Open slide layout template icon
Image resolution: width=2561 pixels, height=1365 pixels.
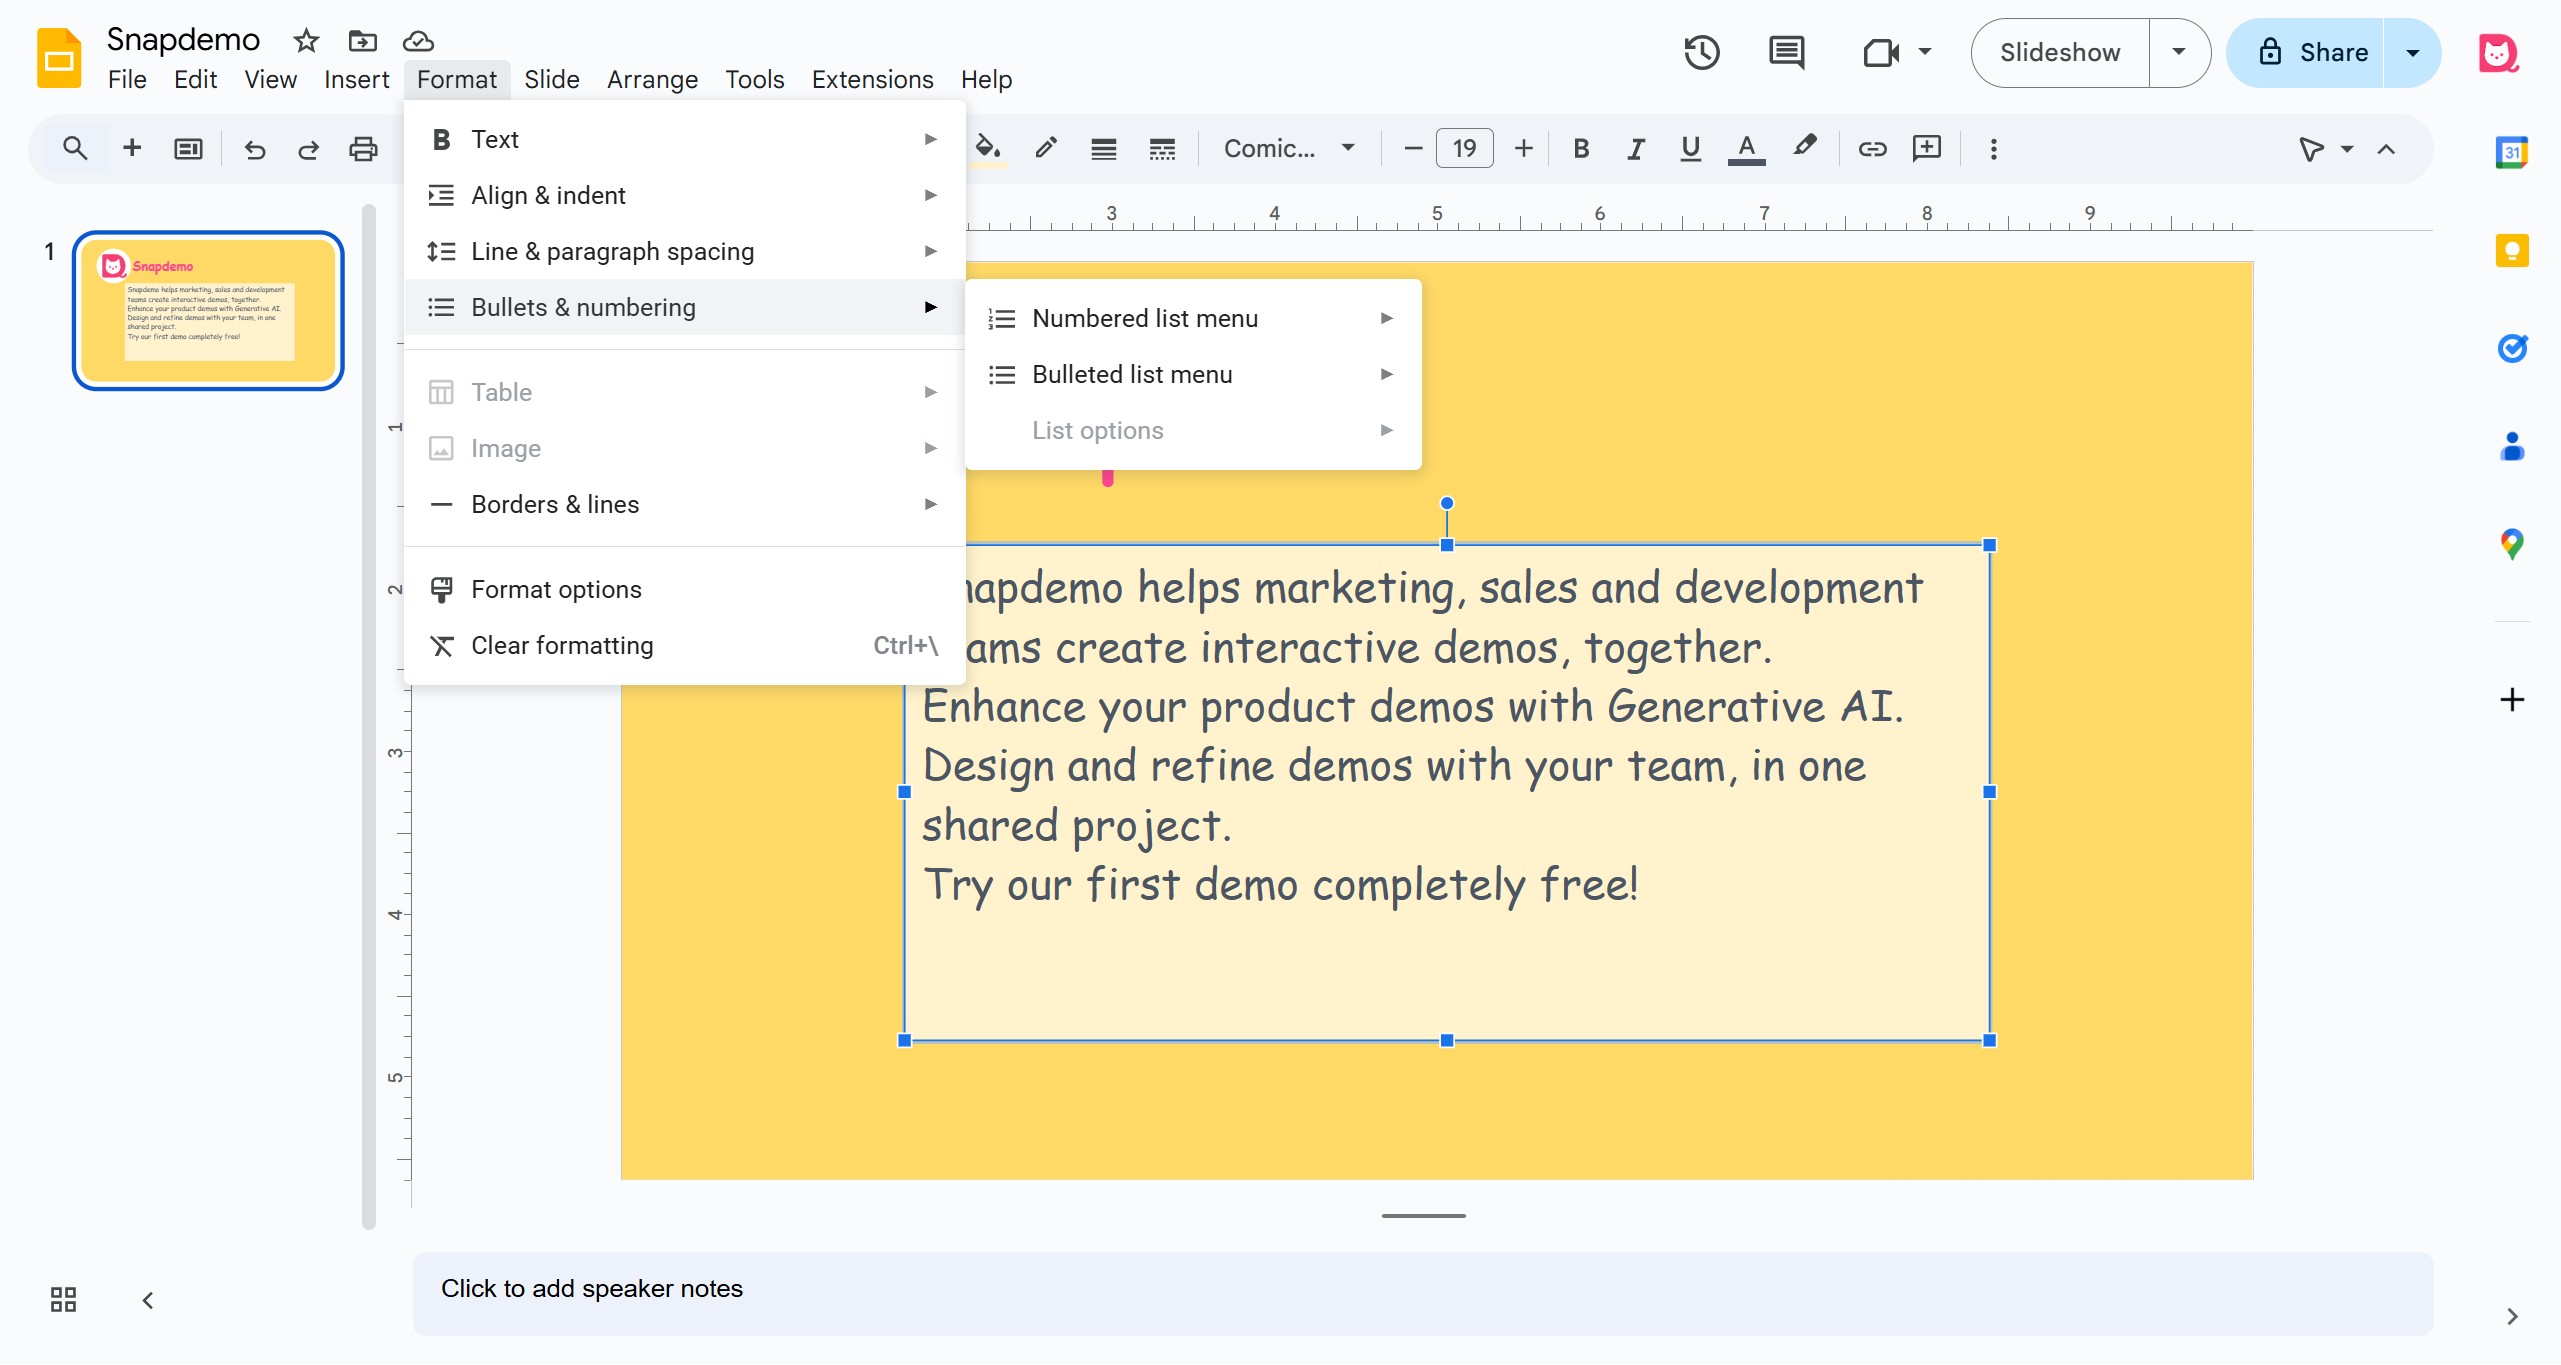pyautogui.click(x=188, y=149)
